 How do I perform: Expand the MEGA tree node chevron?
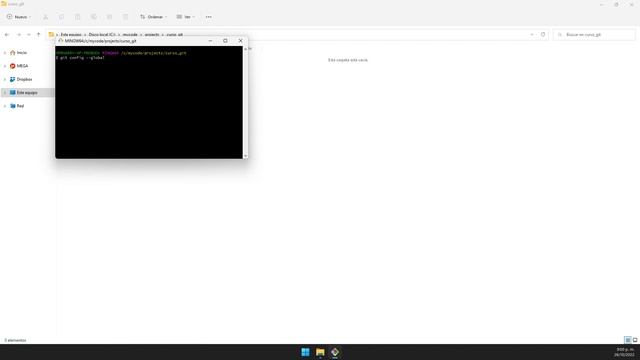5,66
